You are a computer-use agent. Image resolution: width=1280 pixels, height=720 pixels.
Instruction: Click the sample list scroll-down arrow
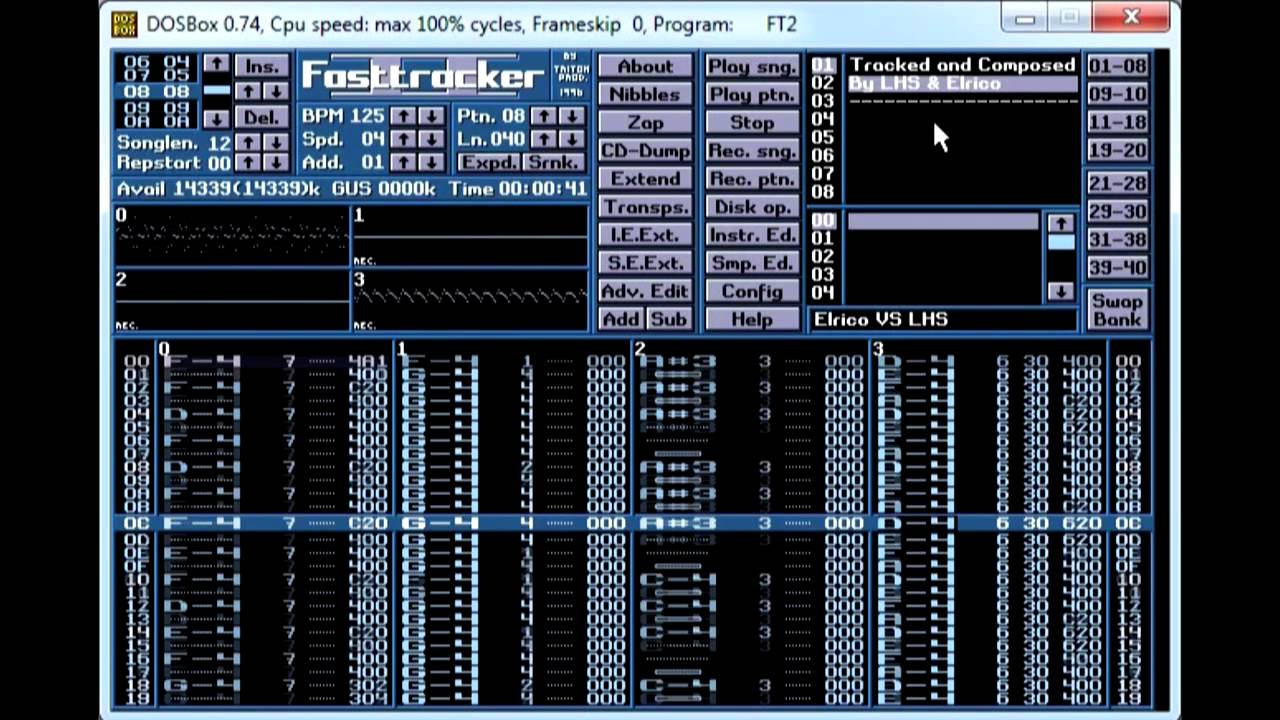(1061, 291)
